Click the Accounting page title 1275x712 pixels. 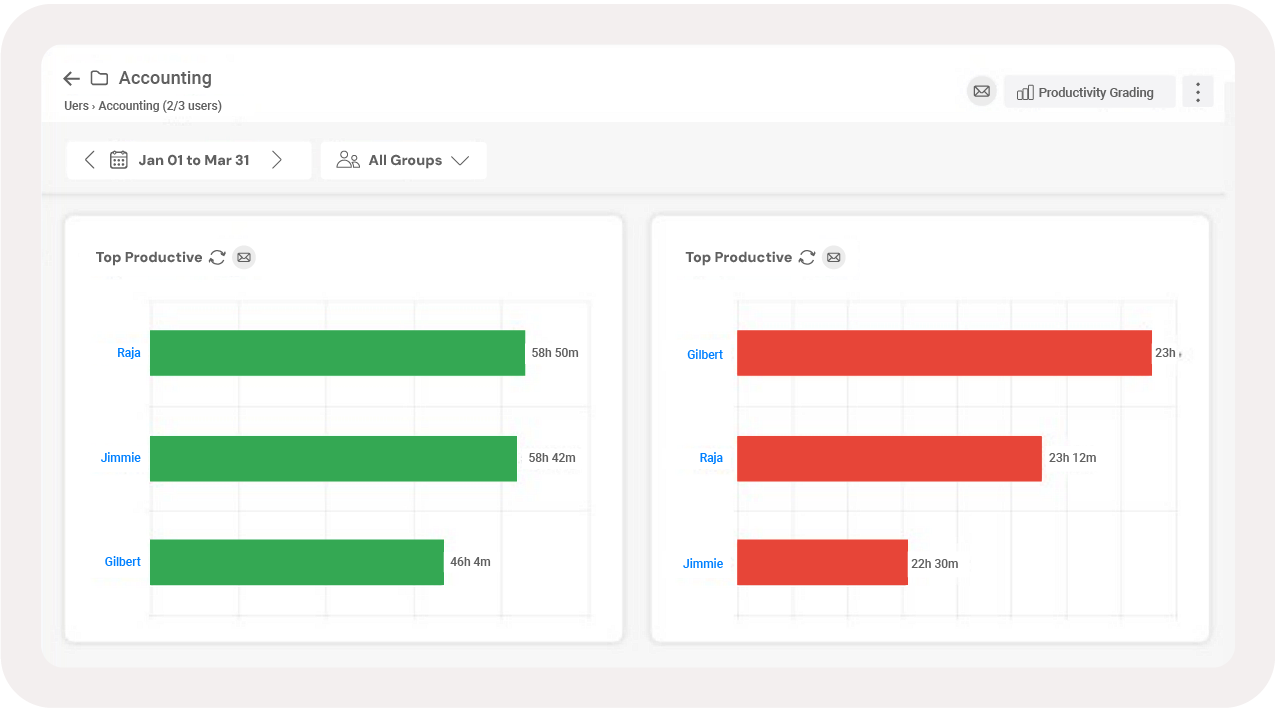pos(165,78)
